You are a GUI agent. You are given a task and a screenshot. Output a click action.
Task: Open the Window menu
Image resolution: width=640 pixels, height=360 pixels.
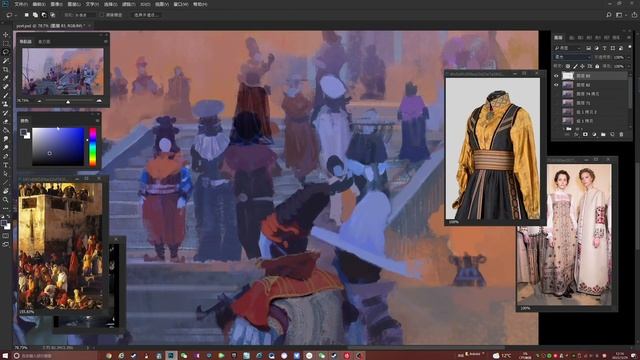pyautogui.click(x=181, y=4)
